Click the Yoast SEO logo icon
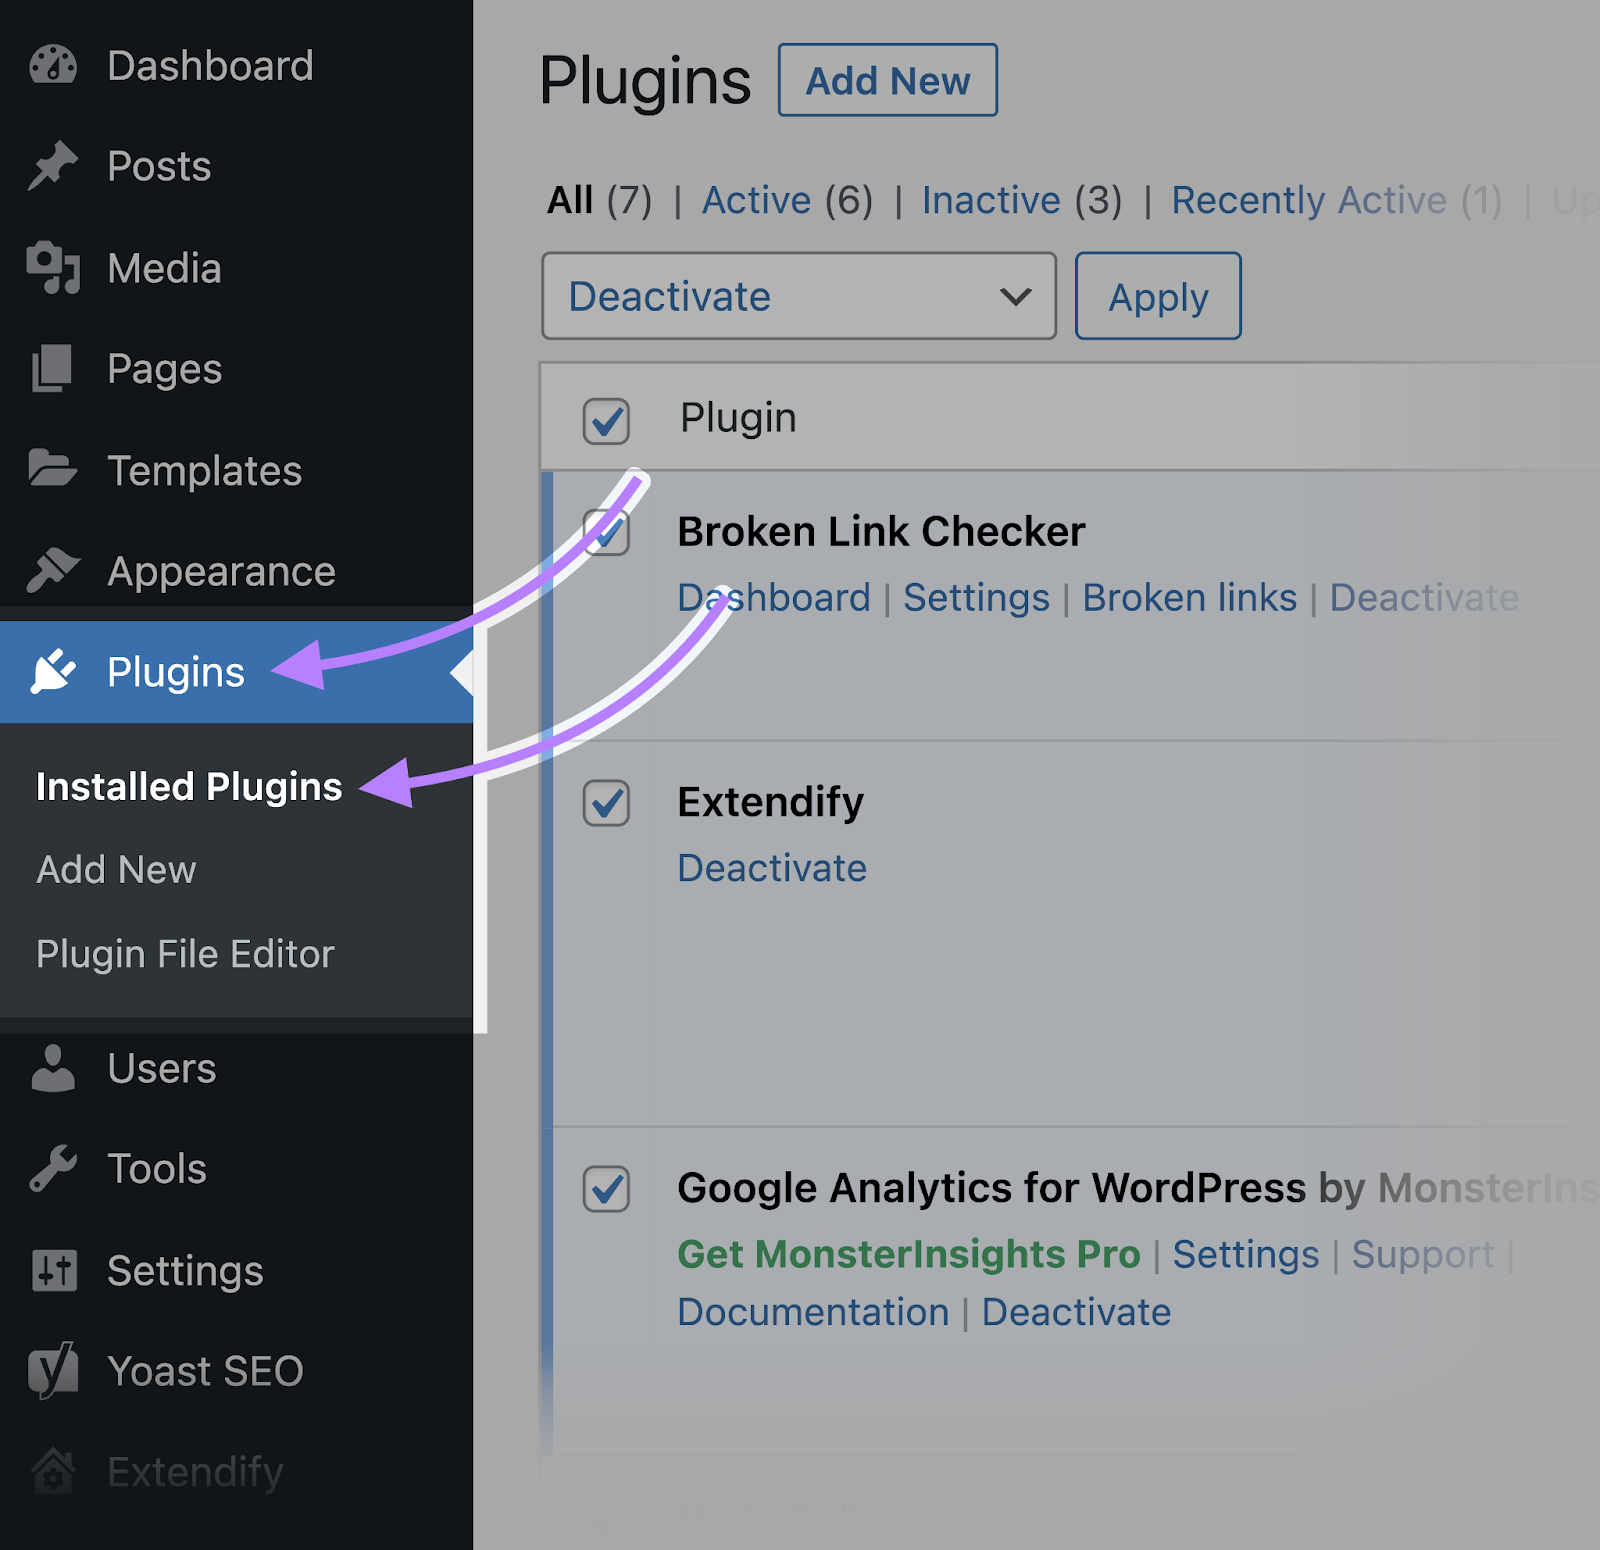 tap(53, 1370)
